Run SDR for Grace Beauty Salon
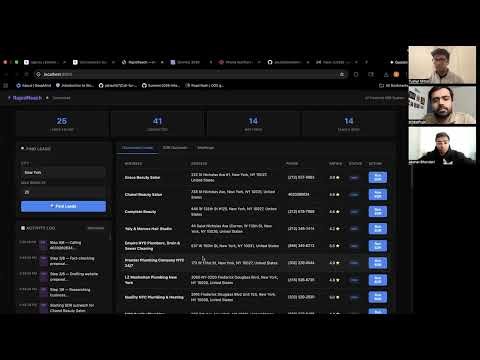Screen dimensions: 480x360 pyautogui.click(x=378, y=177)
